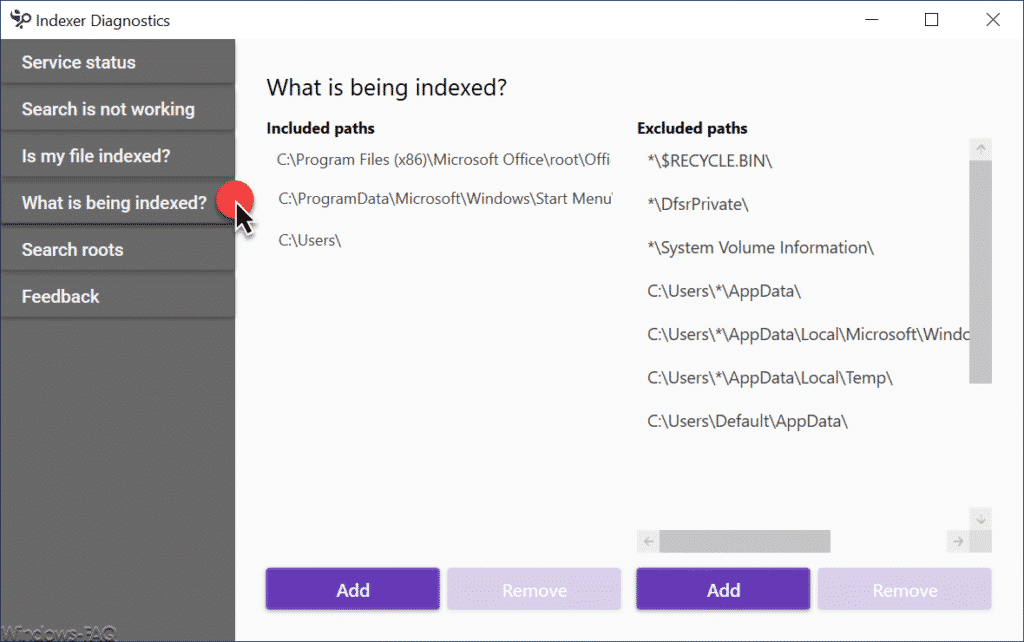
Task: Select excluded path *\DfsrPrivate\
Action: coord(697,204)
